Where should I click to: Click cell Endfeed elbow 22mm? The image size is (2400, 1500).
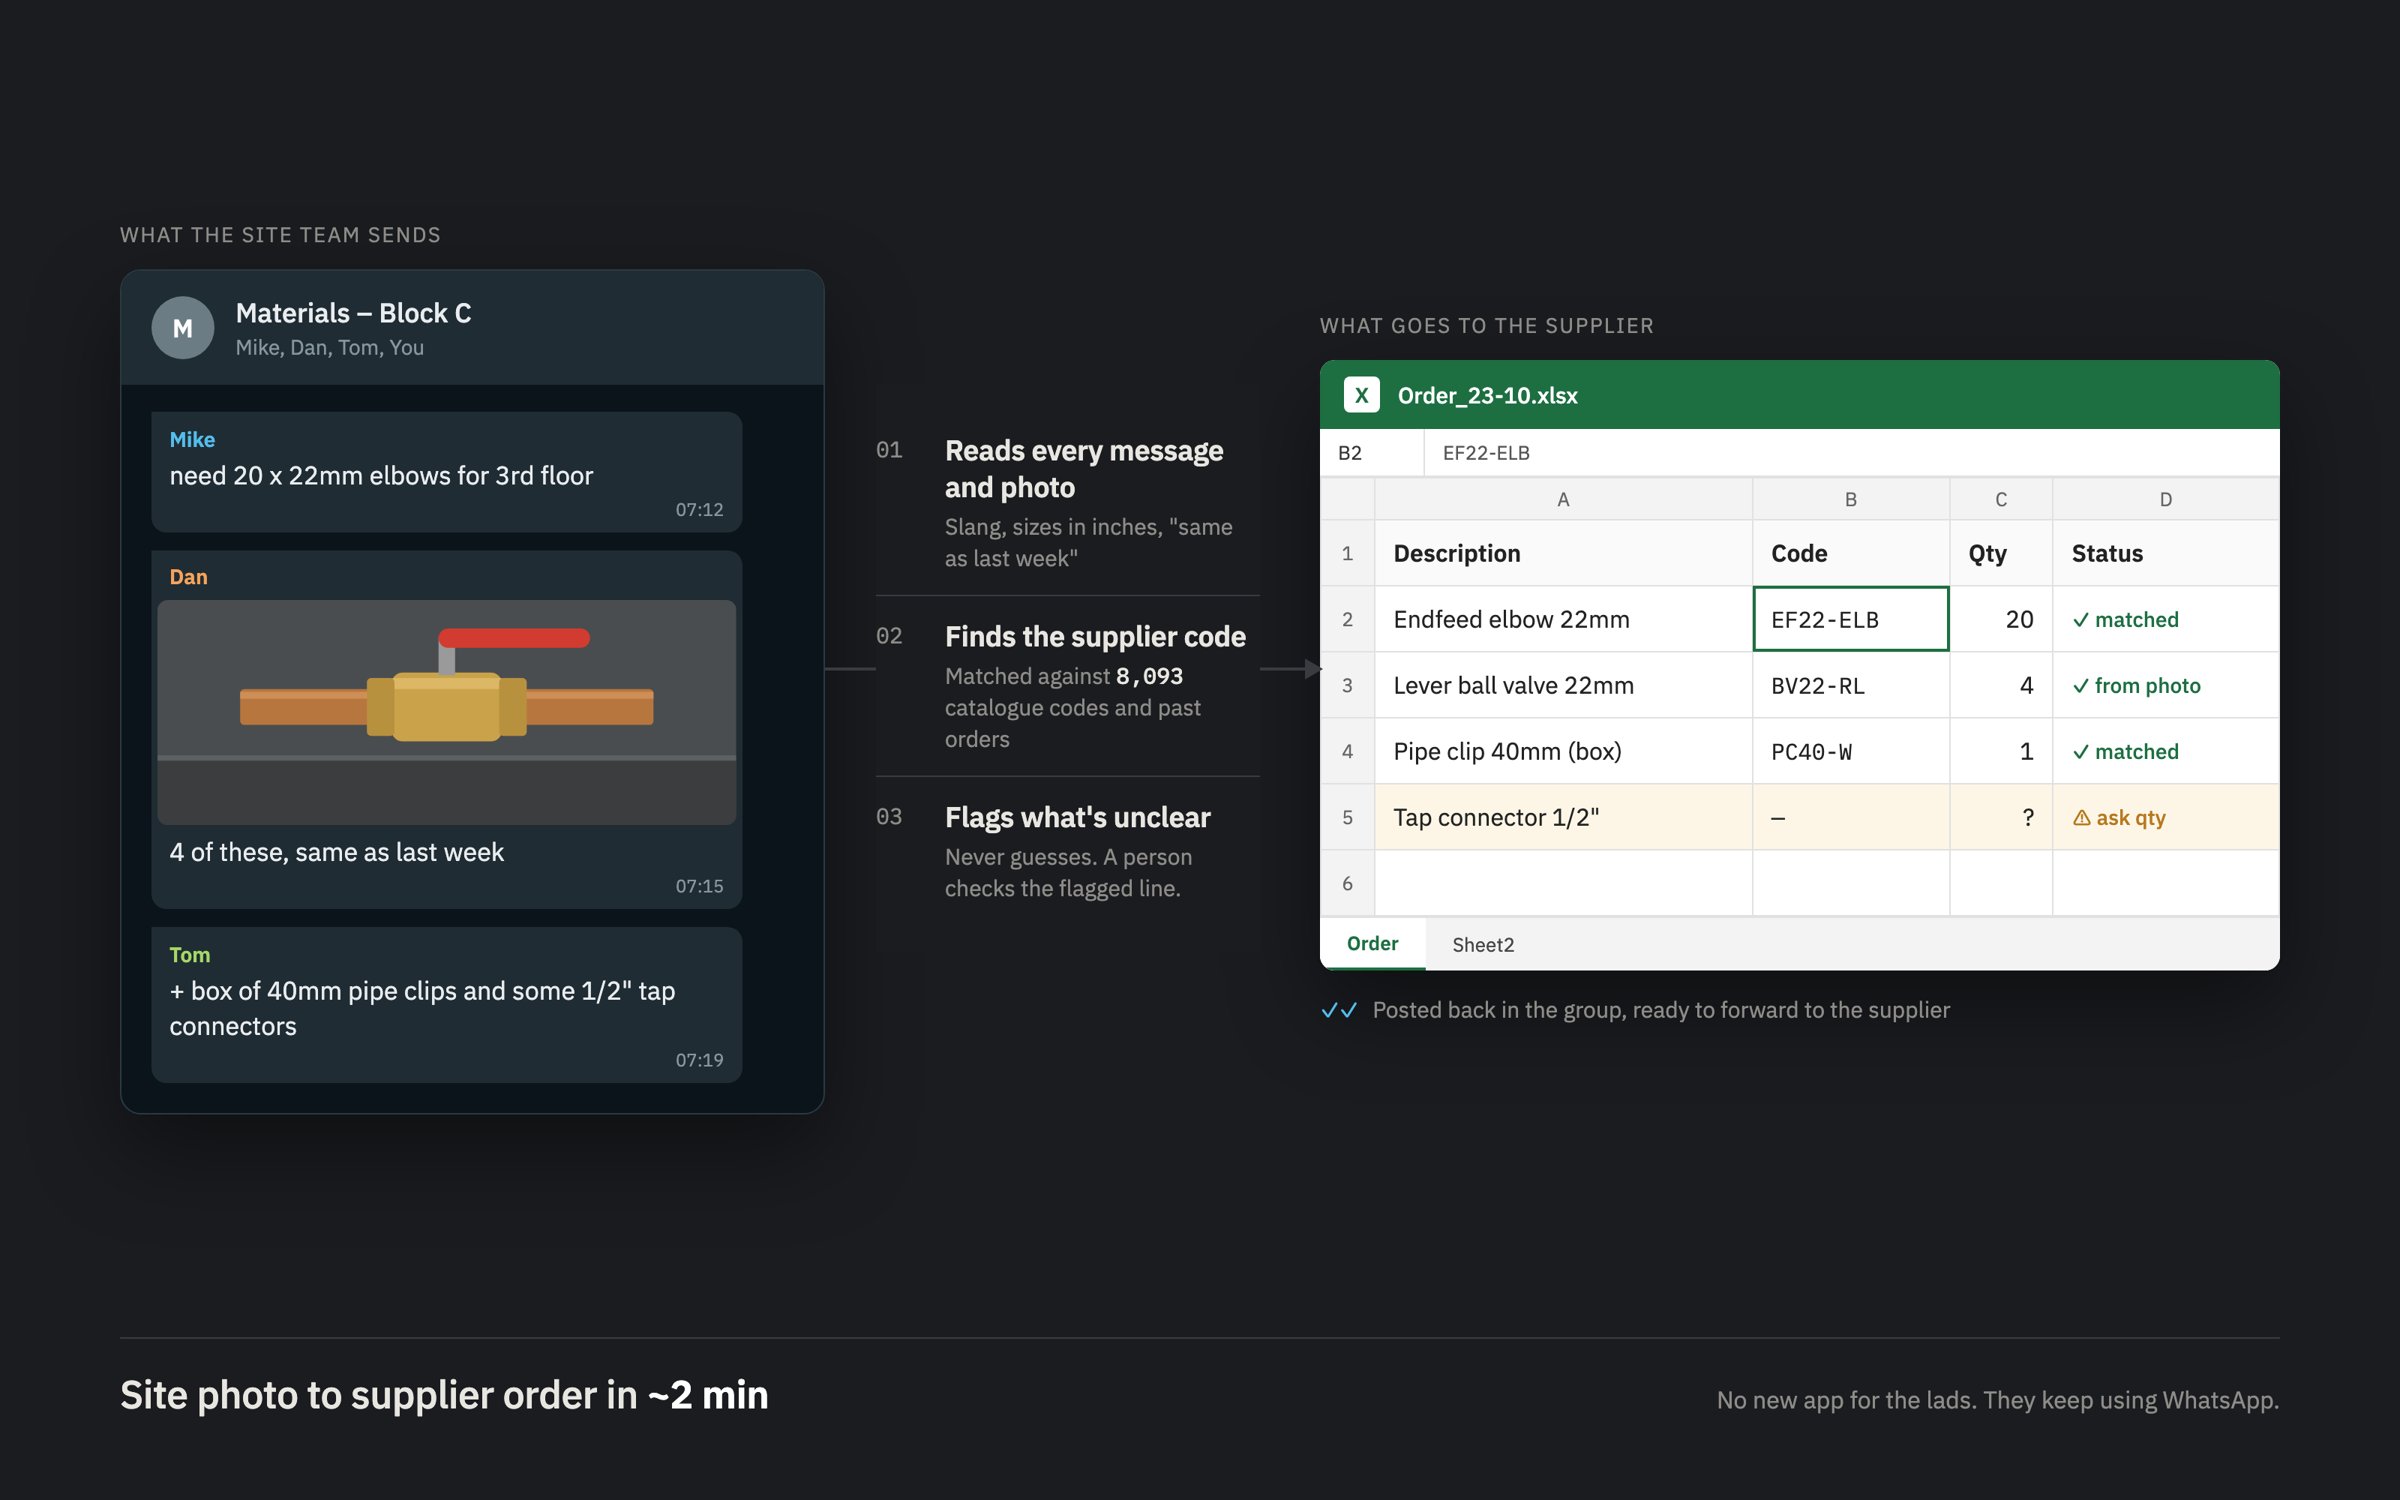pos(1563,619)
